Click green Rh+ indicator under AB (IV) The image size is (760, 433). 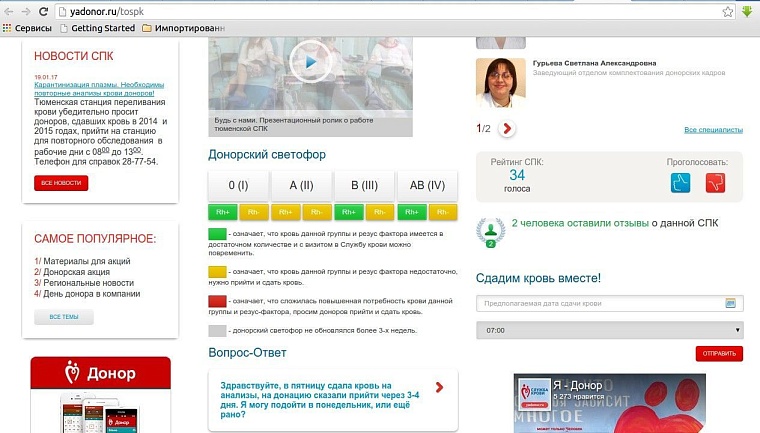[x=412, y=212]
